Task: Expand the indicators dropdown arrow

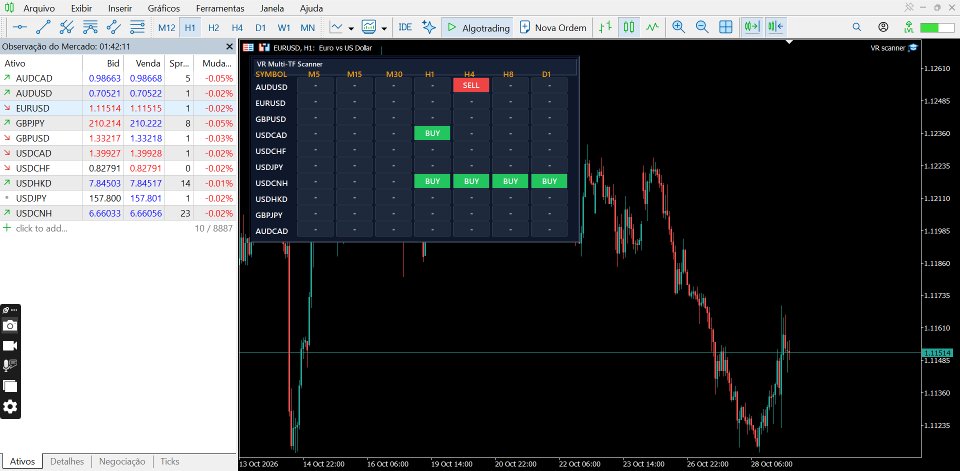Action: click(x=384, y=28)
